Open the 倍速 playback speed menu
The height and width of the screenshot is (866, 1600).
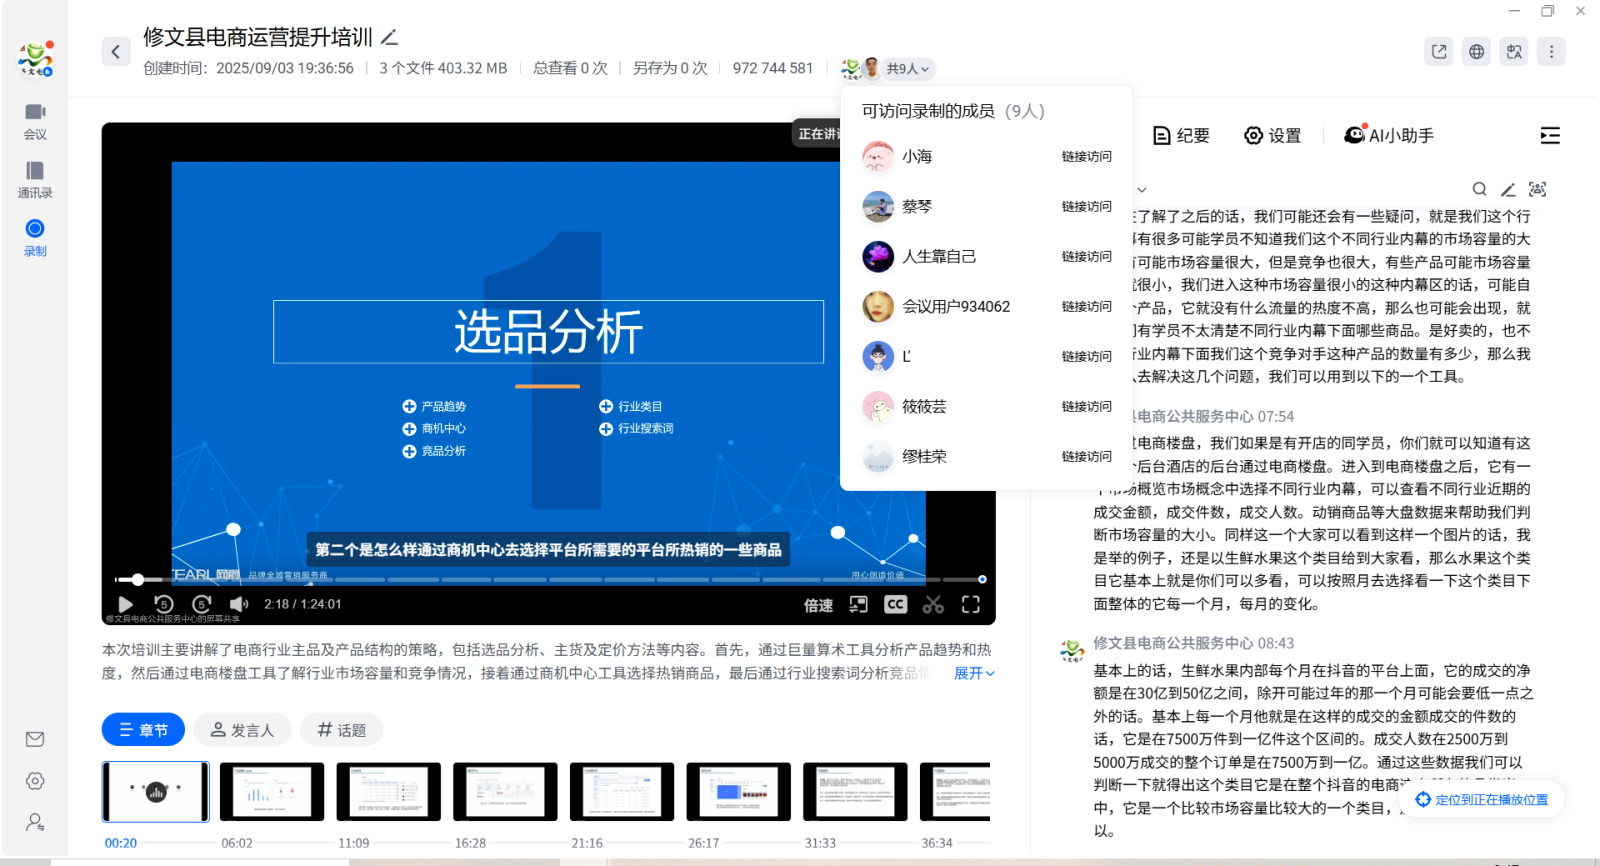click(818, 605)
